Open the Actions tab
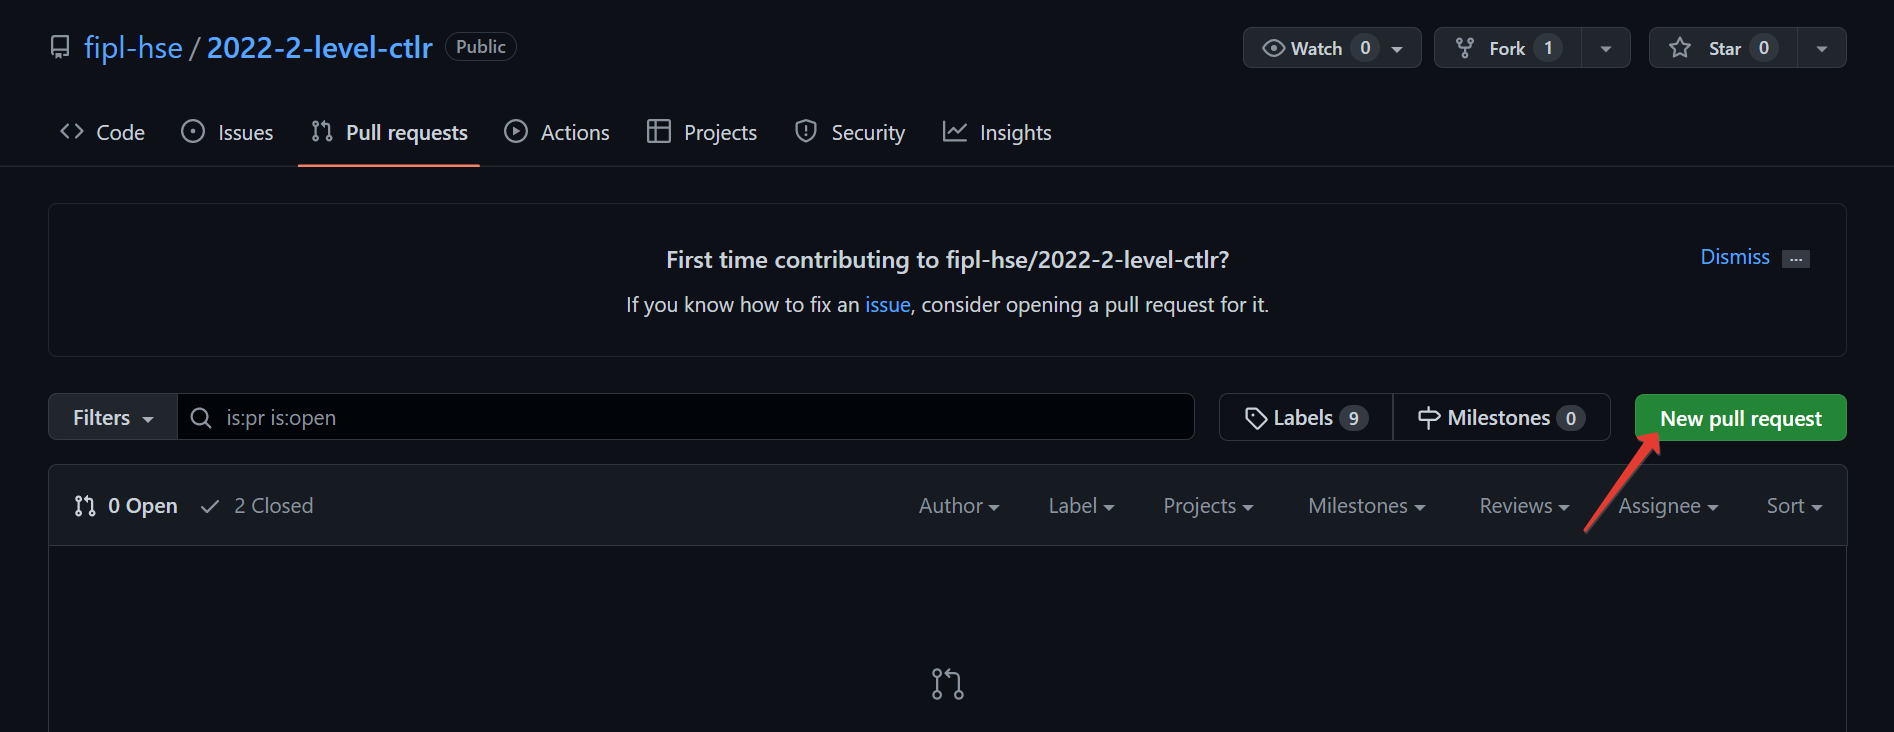 point(557,132)
